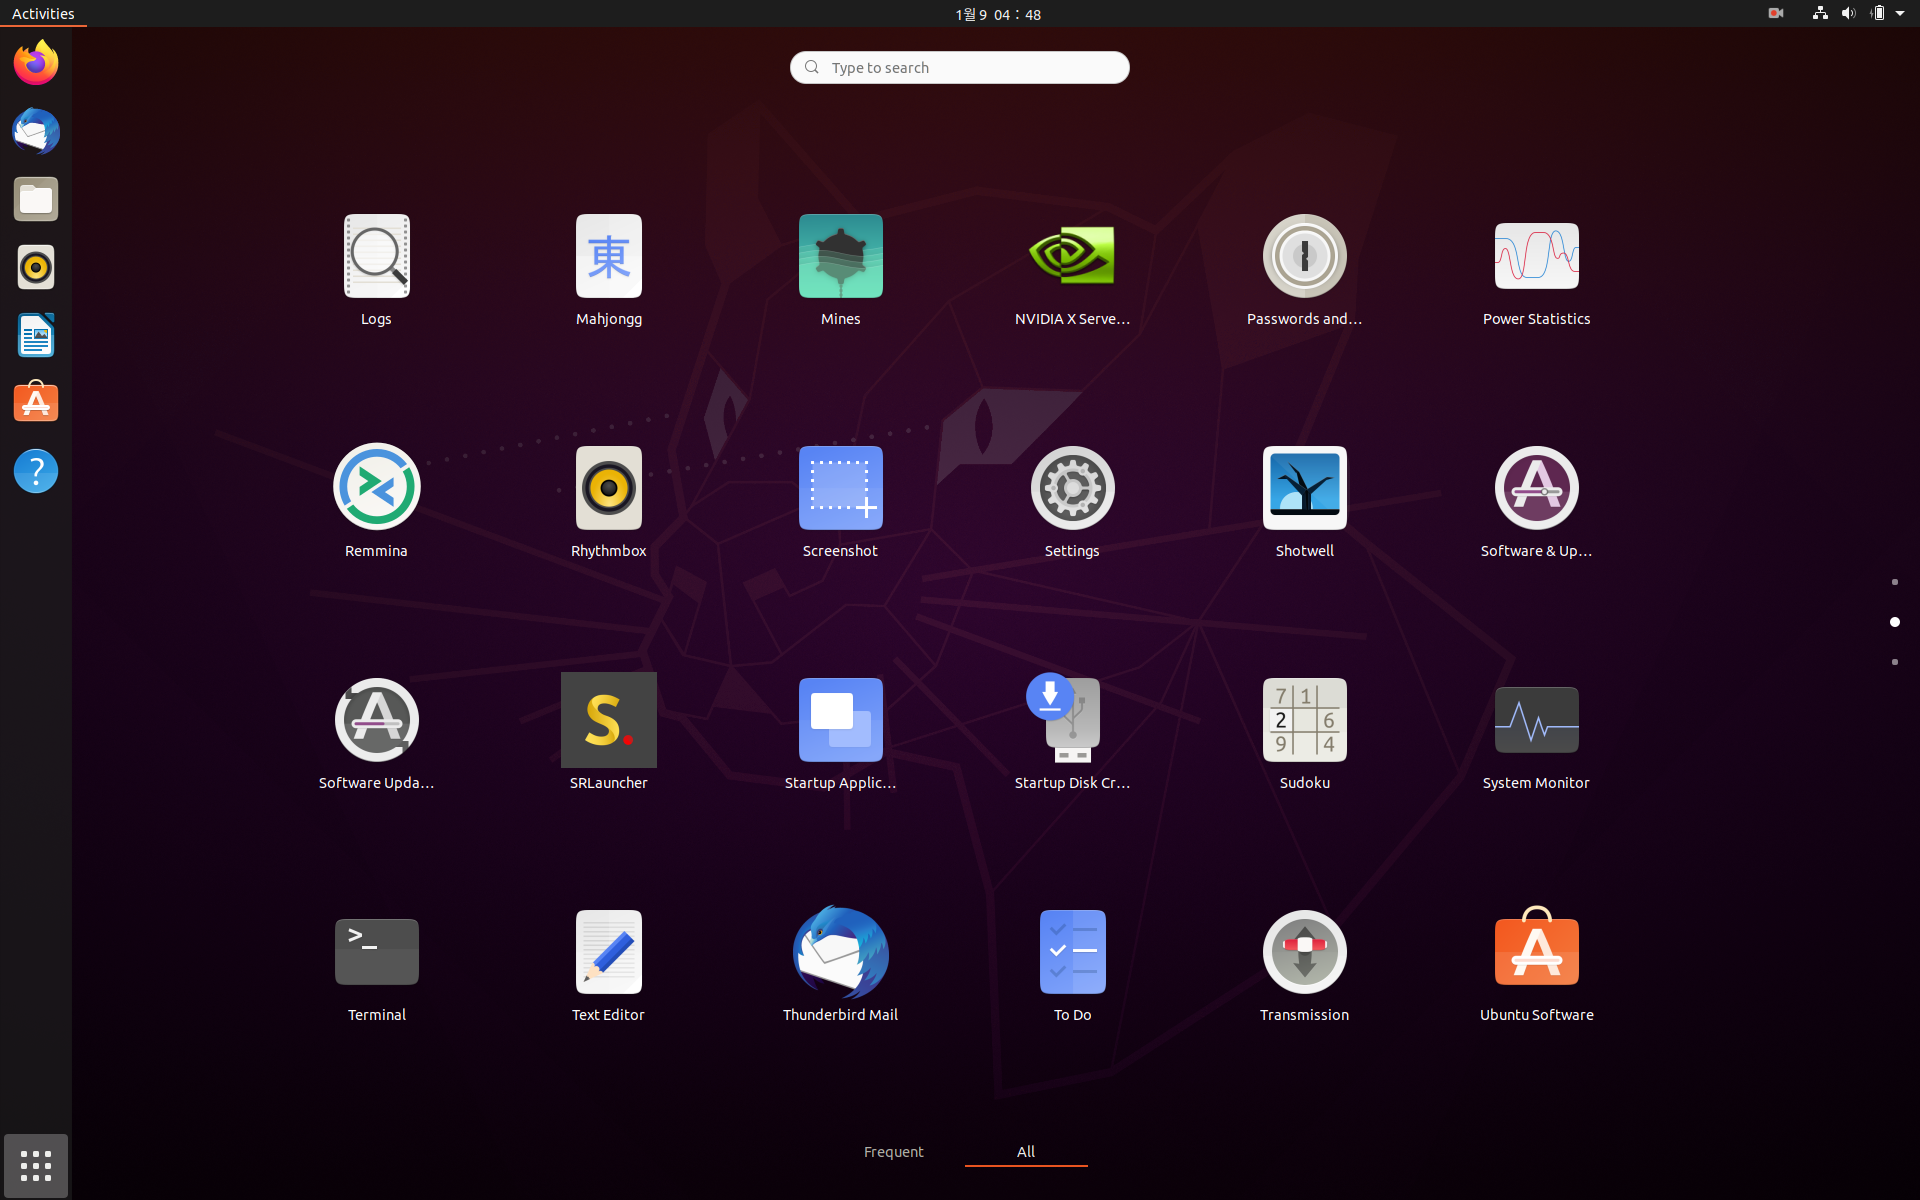Launch Shotwell photo manager
This screenshot has width=1920, height=1200.
pos(1304,502)
